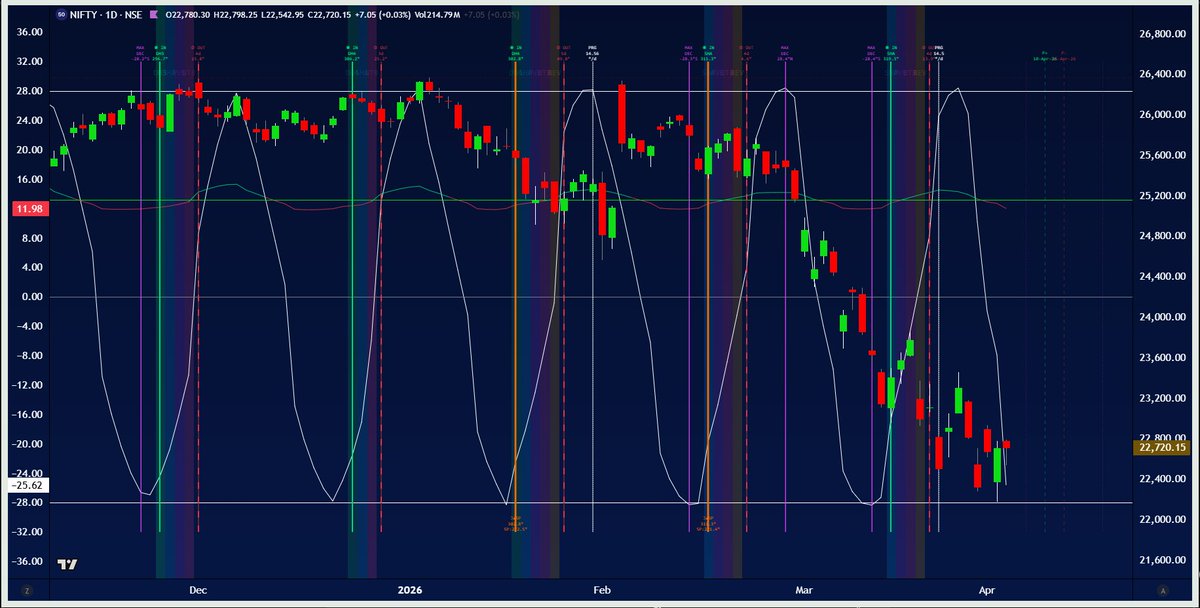Click the 18-Apr-26 future date marker label
1200x608 pixels.
click(x=1045, y=59)
